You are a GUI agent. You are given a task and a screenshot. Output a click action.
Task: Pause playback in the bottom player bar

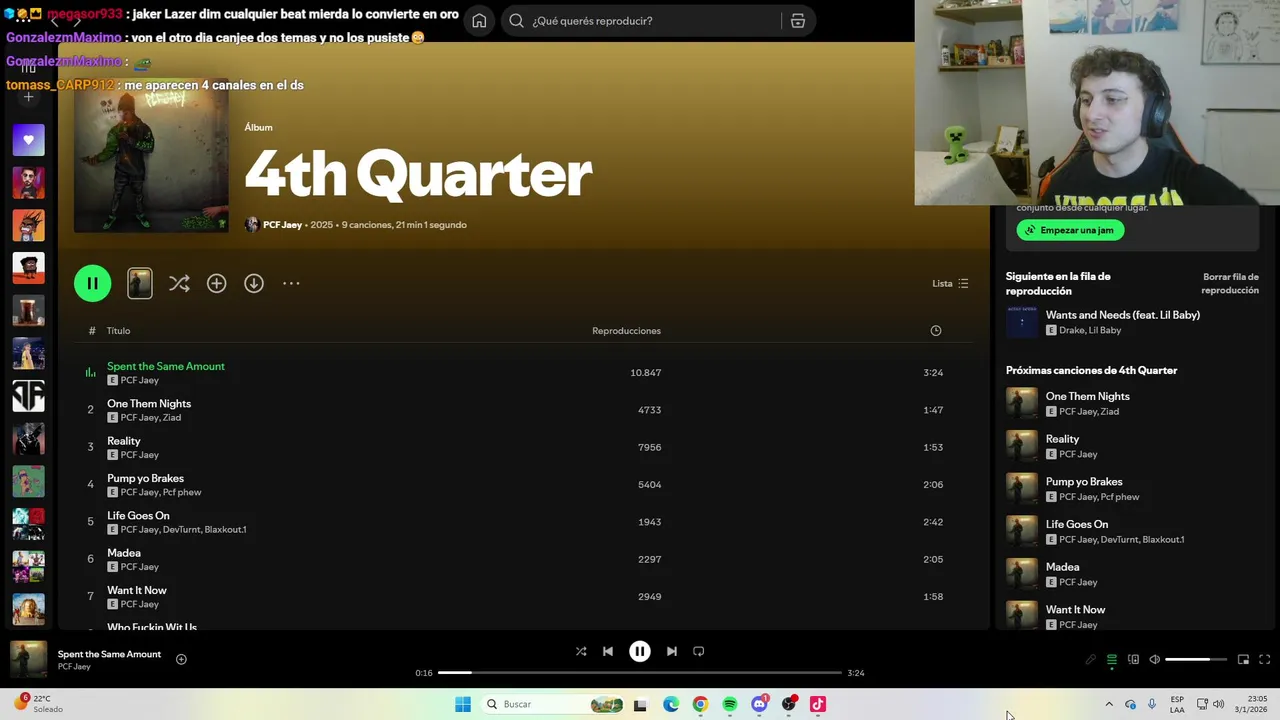[x=640, y=651]
